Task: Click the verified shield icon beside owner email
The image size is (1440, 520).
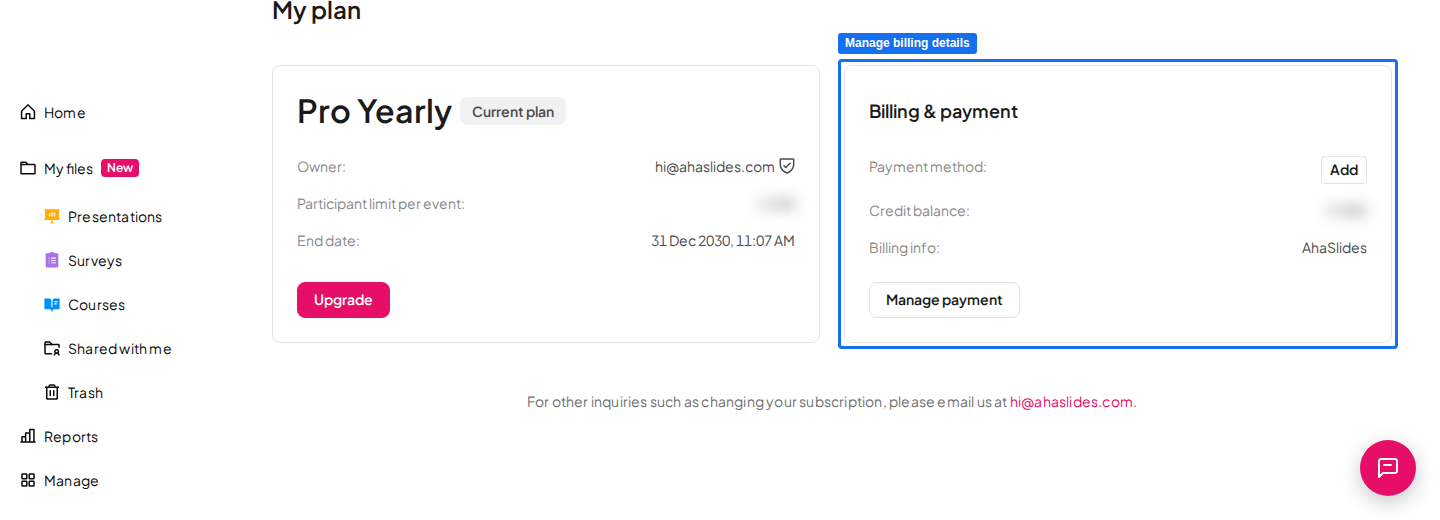Action: tap(787, 166)
